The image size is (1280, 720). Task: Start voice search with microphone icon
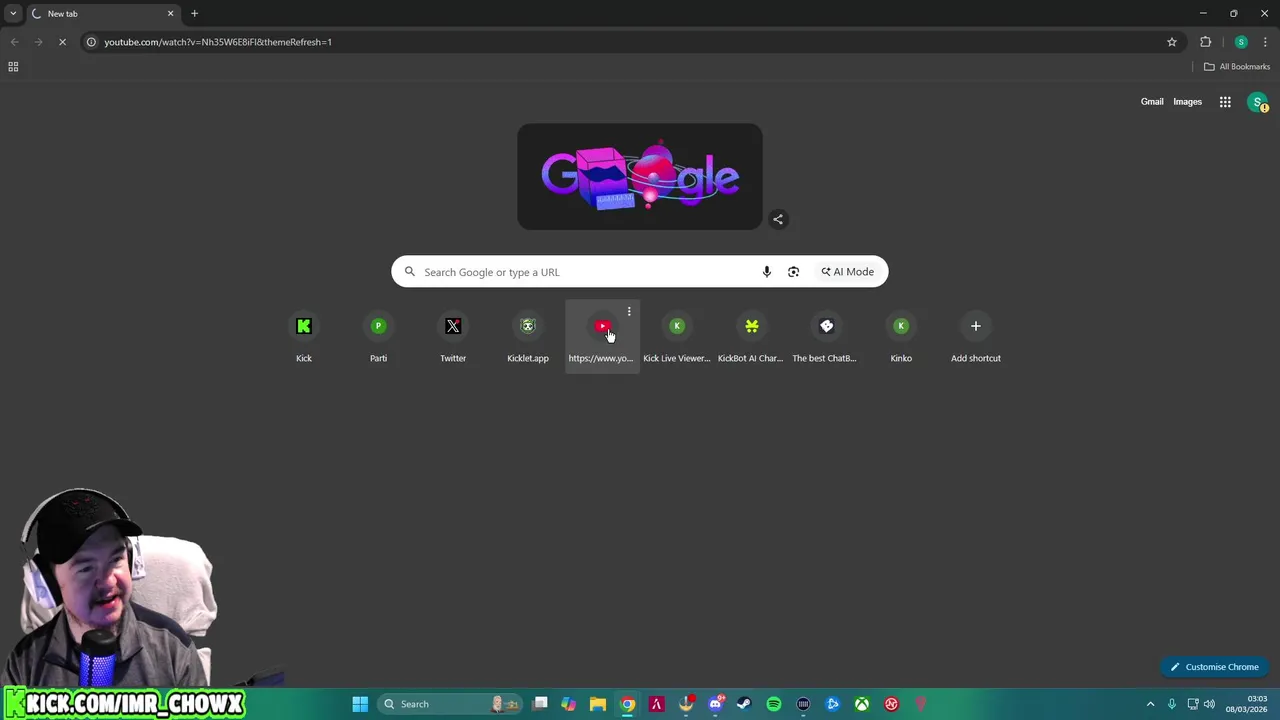[x=766, y=272]
